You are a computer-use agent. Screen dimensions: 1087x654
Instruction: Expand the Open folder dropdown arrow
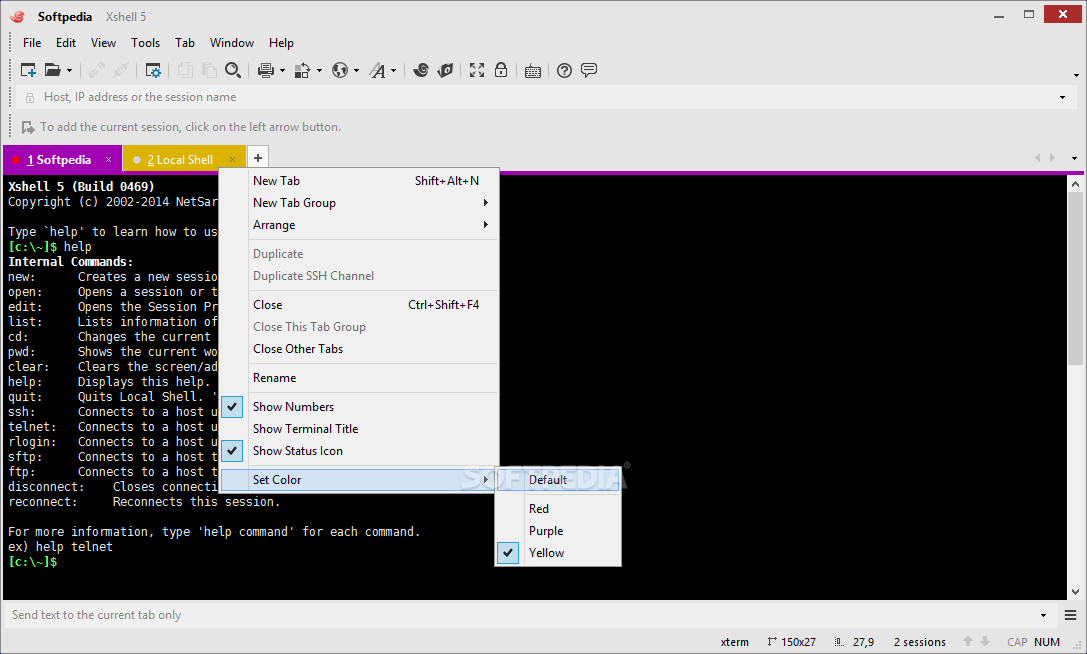tap(69, 71)
